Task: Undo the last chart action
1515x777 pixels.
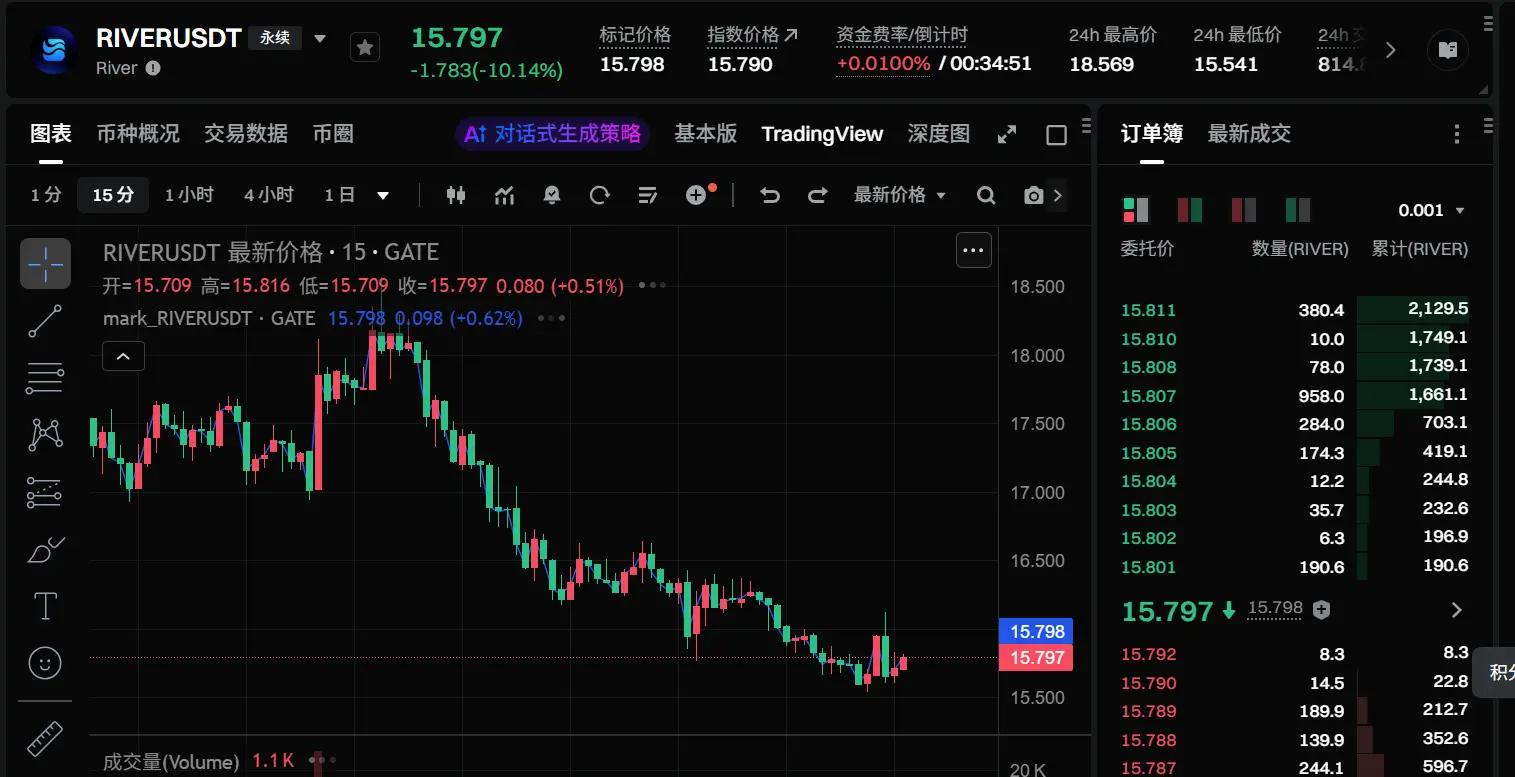Action: 770,195
